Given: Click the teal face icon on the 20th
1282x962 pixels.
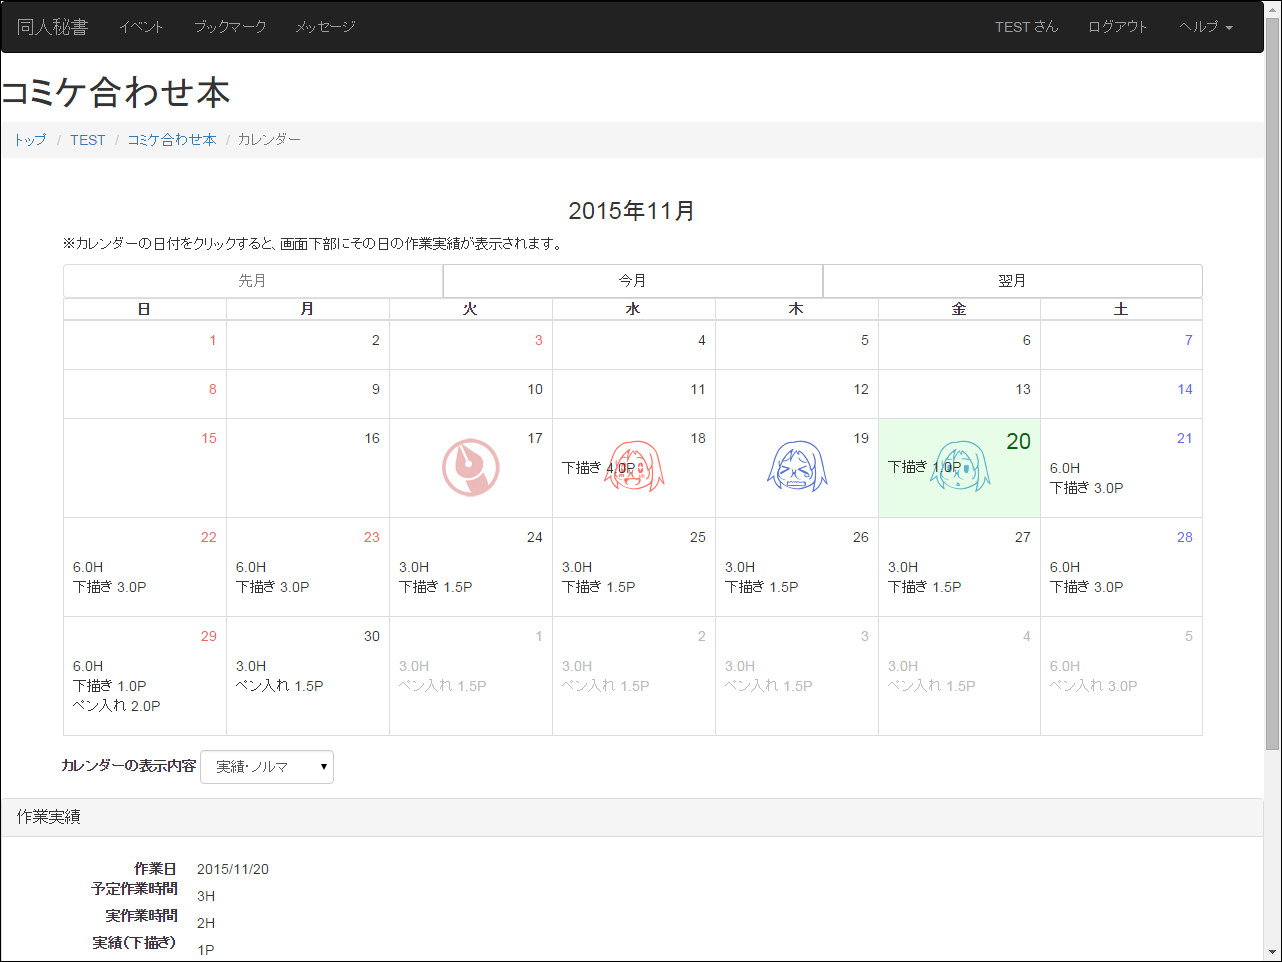Looking at the screenshot, I should (960, 466).
